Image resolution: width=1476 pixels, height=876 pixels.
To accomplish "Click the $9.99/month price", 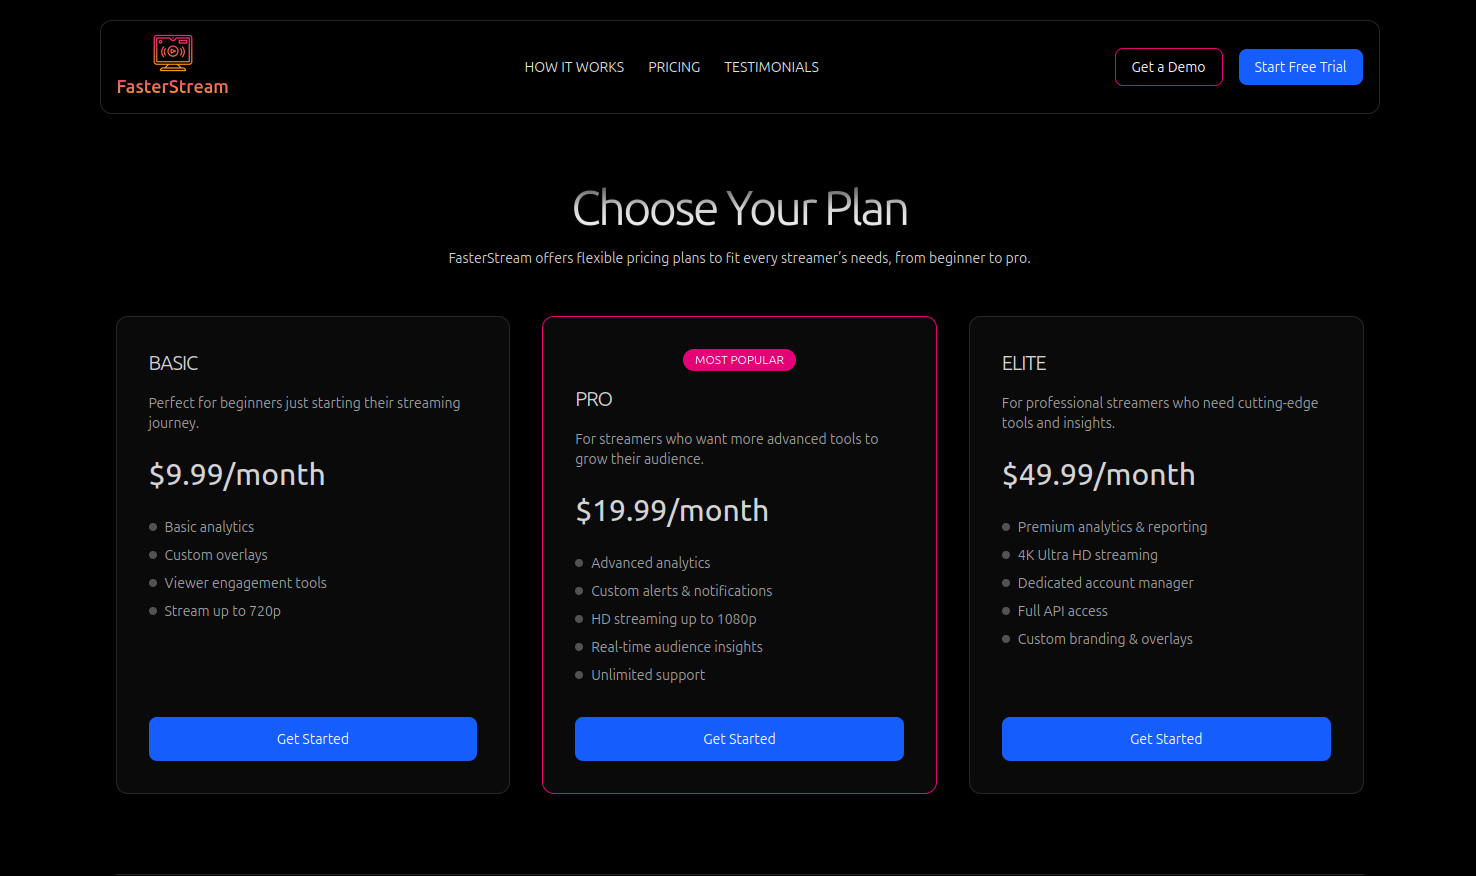I will tap(237, 475).
